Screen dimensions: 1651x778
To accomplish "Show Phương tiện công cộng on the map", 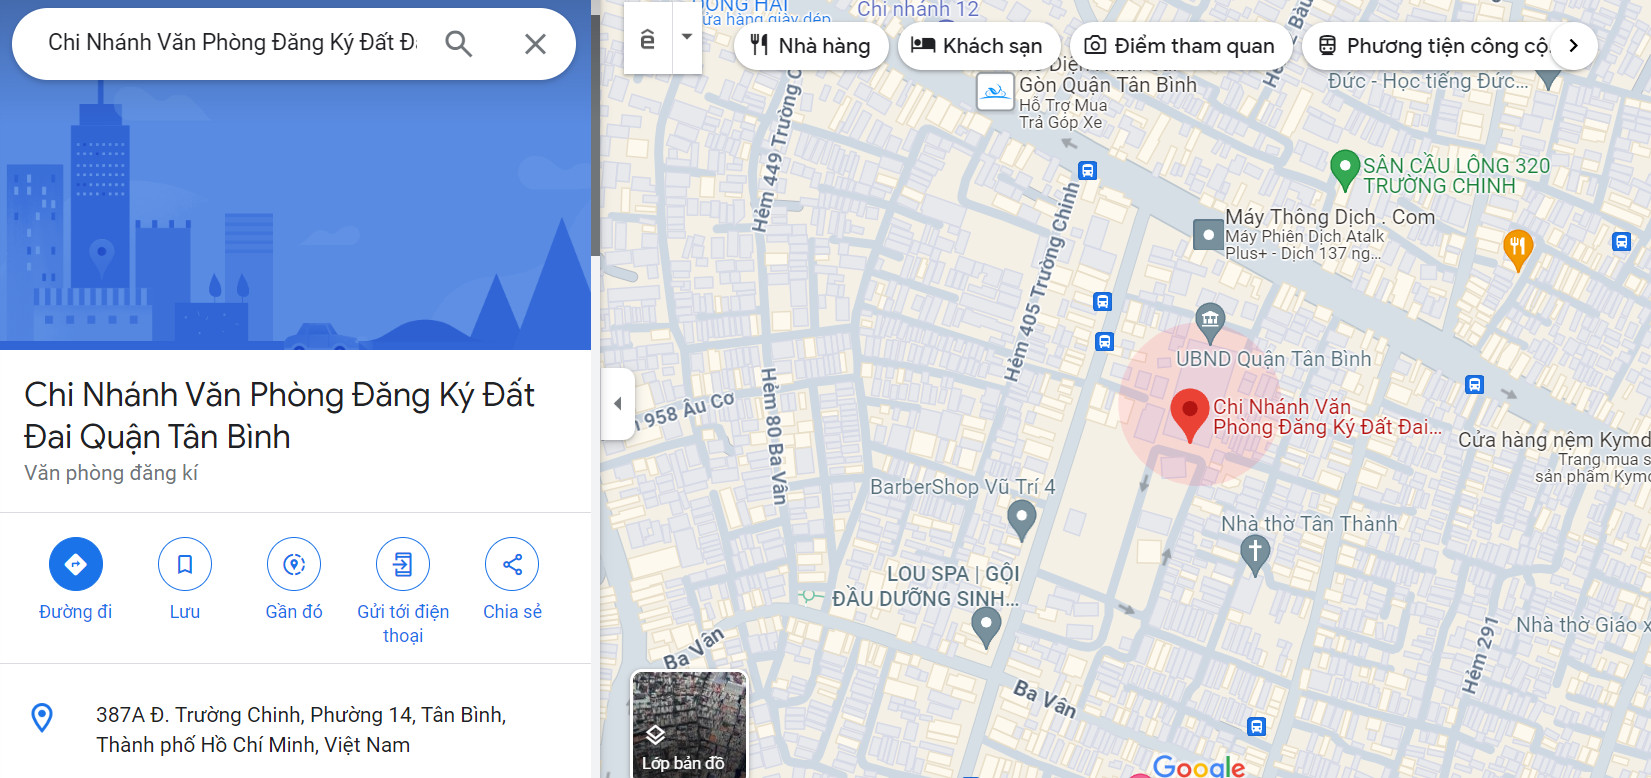I will tap(1432, 46).
